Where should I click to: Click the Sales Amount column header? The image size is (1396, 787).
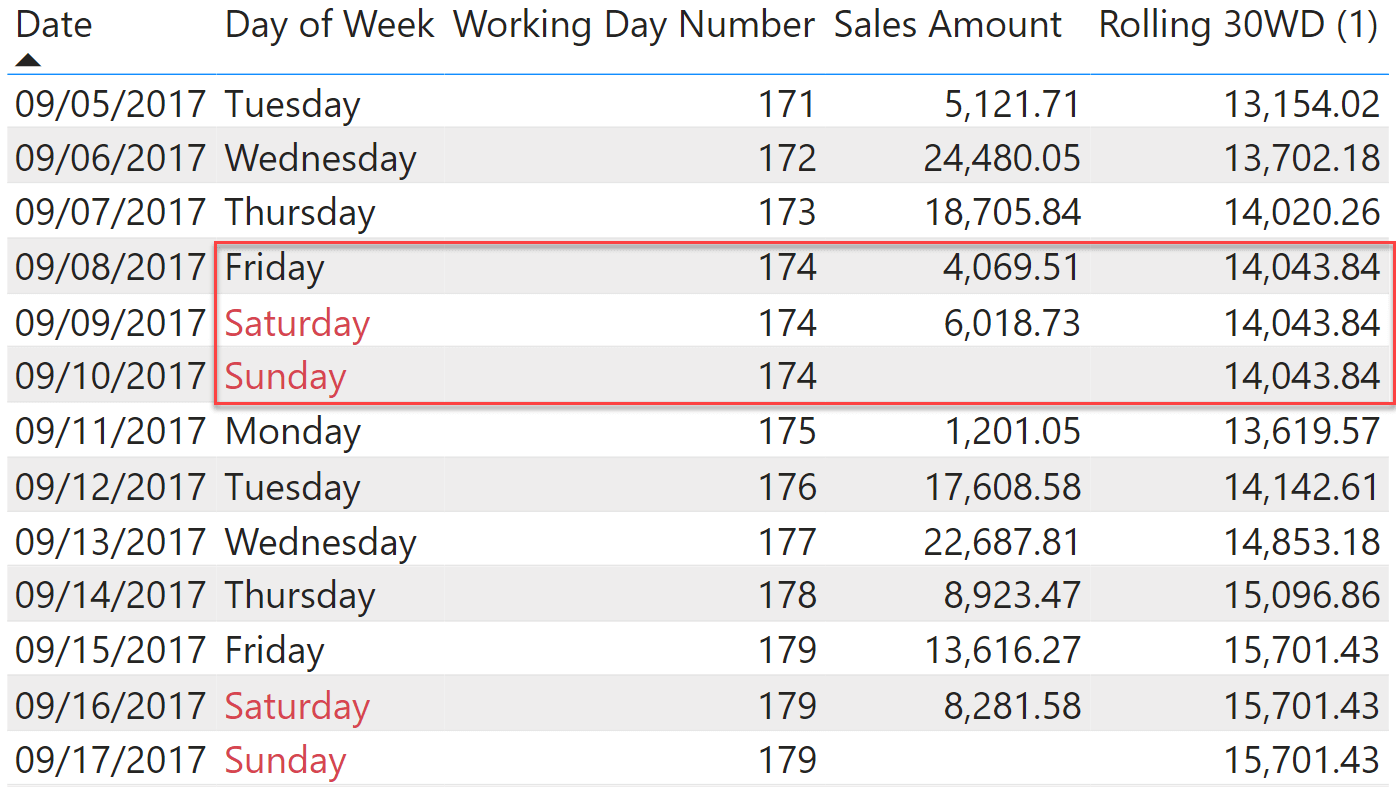947,25
